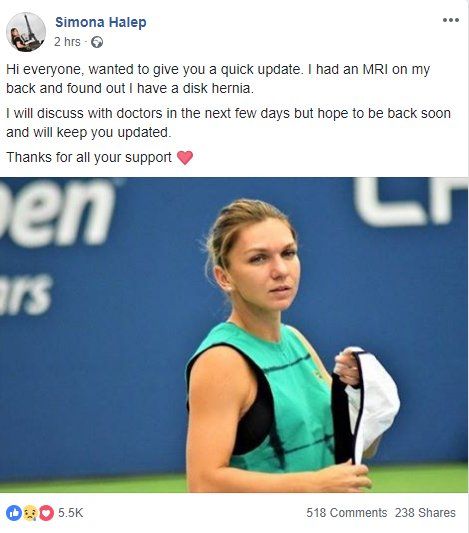Click the public globe privacy icon
469x533 pixels.
pyautogui.click(x=97, y=42)
